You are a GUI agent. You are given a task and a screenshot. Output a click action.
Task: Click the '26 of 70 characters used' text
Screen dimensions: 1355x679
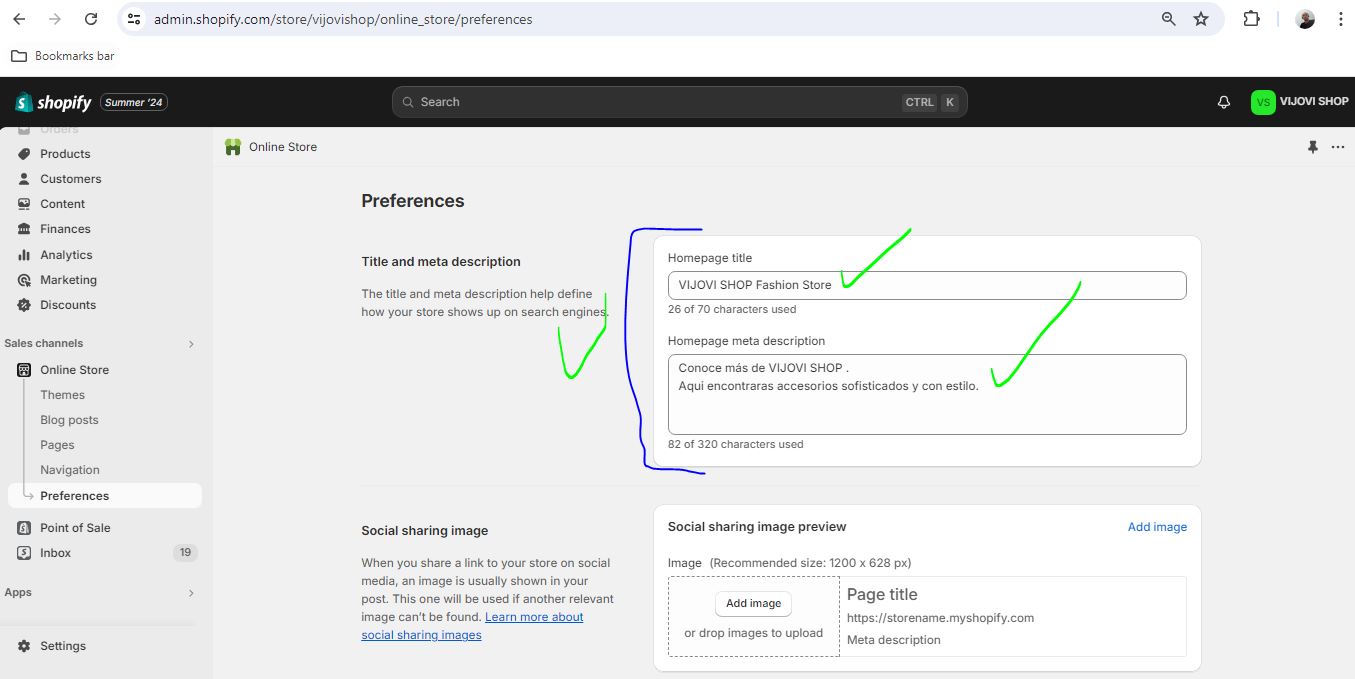pos(732,309)
